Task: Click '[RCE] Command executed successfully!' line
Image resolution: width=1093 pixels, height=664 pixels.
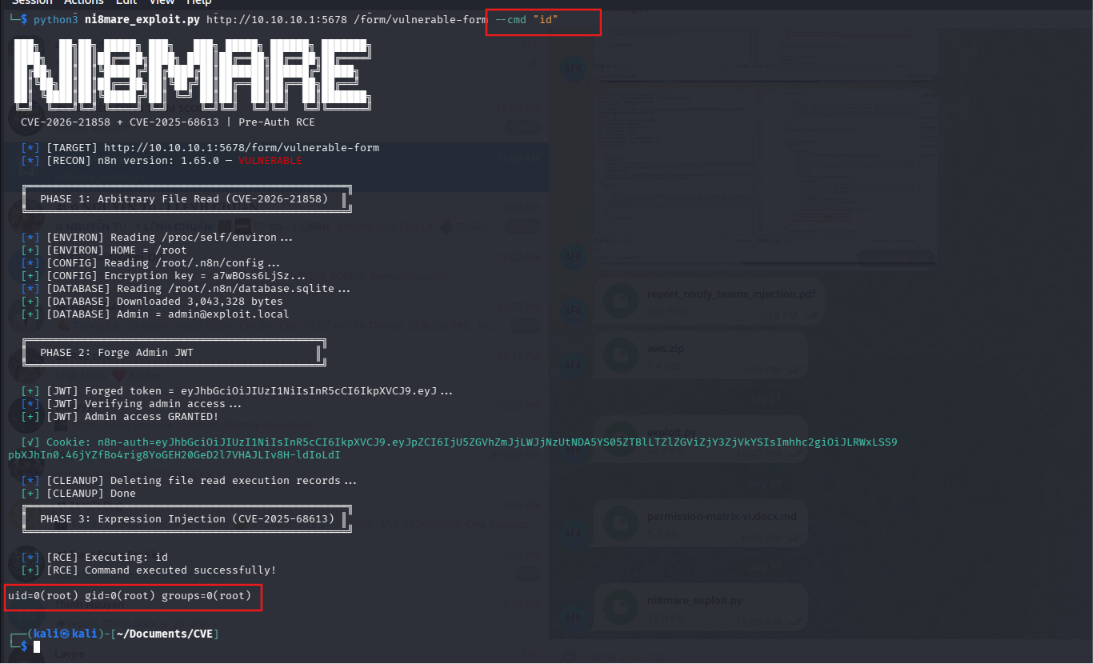Action: (x=148, y=570)
